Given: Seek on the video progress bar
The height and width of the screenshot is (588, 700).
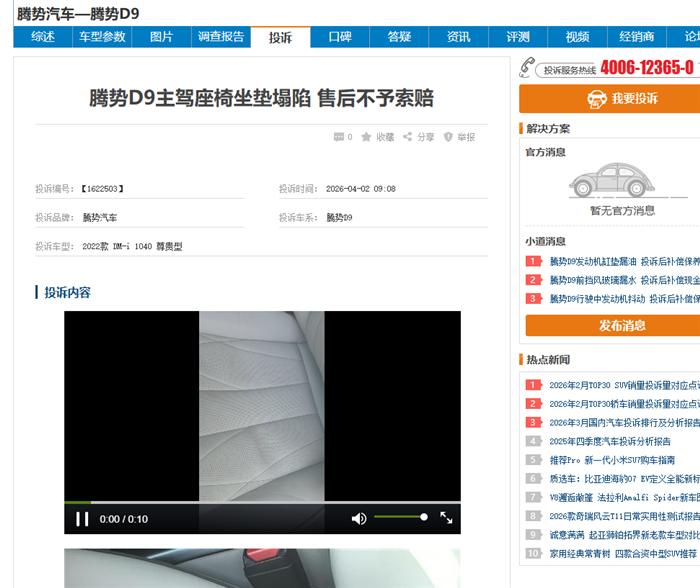Looking at the screenshot, I should (262, 502).
